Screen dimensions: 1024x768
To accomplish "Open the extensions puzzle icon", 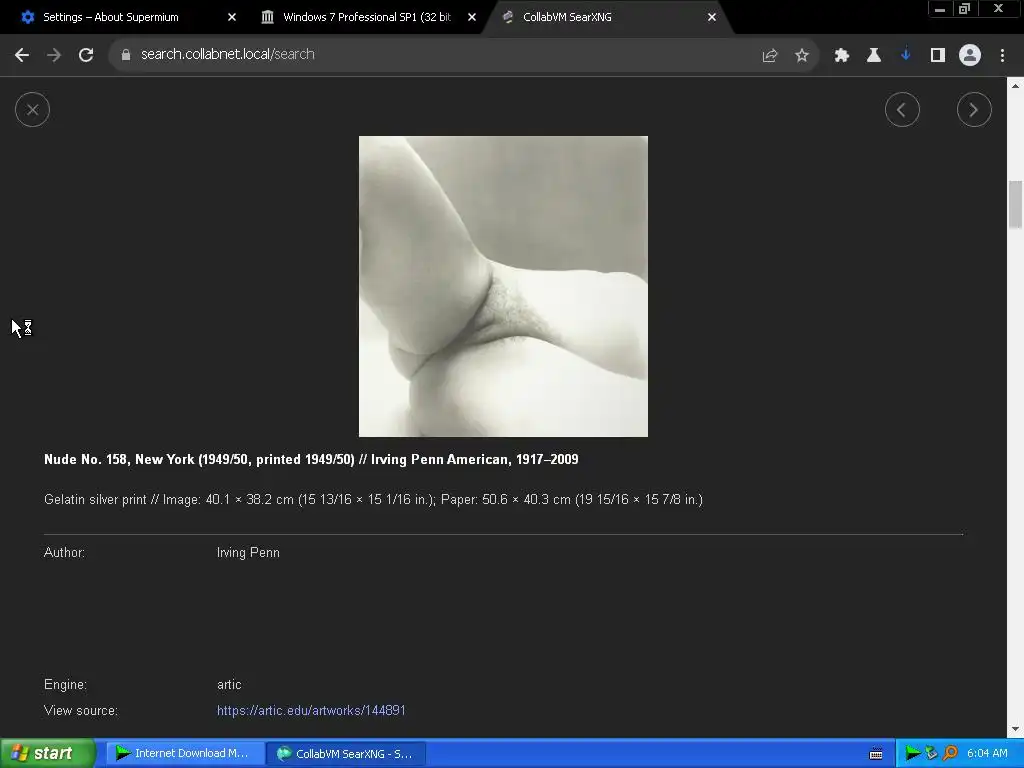I will click(841, 56).
